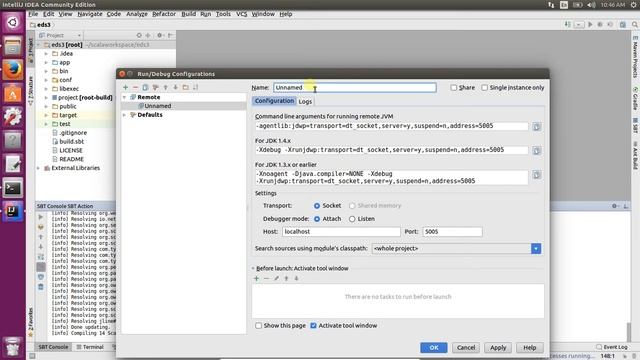Select Listen debugger mode
This screenshot has width=640, height=360.
352,219
